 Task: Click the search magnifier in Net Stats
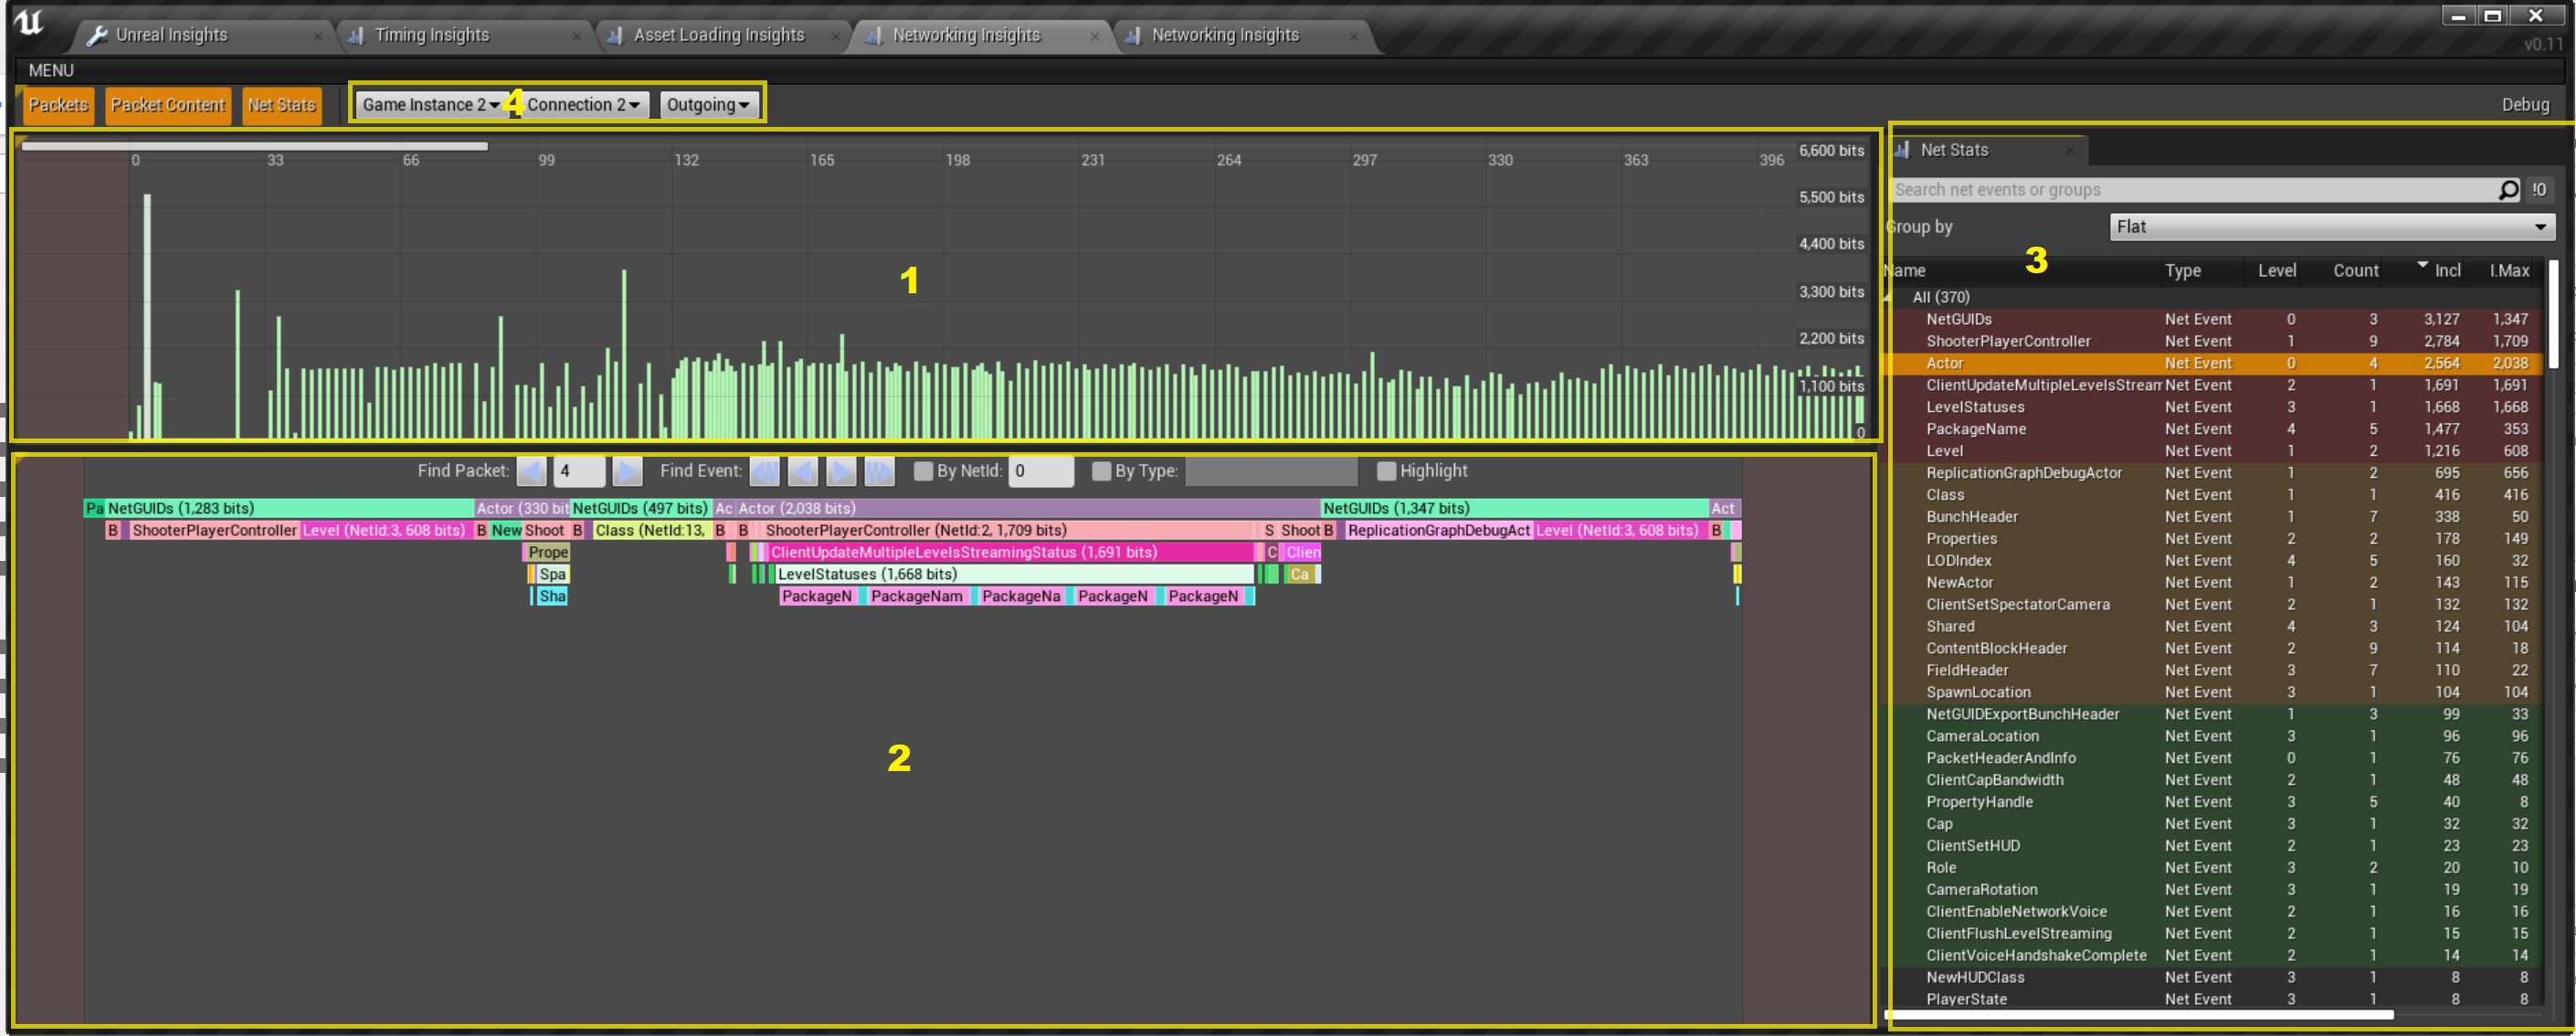coord(2508,190)
